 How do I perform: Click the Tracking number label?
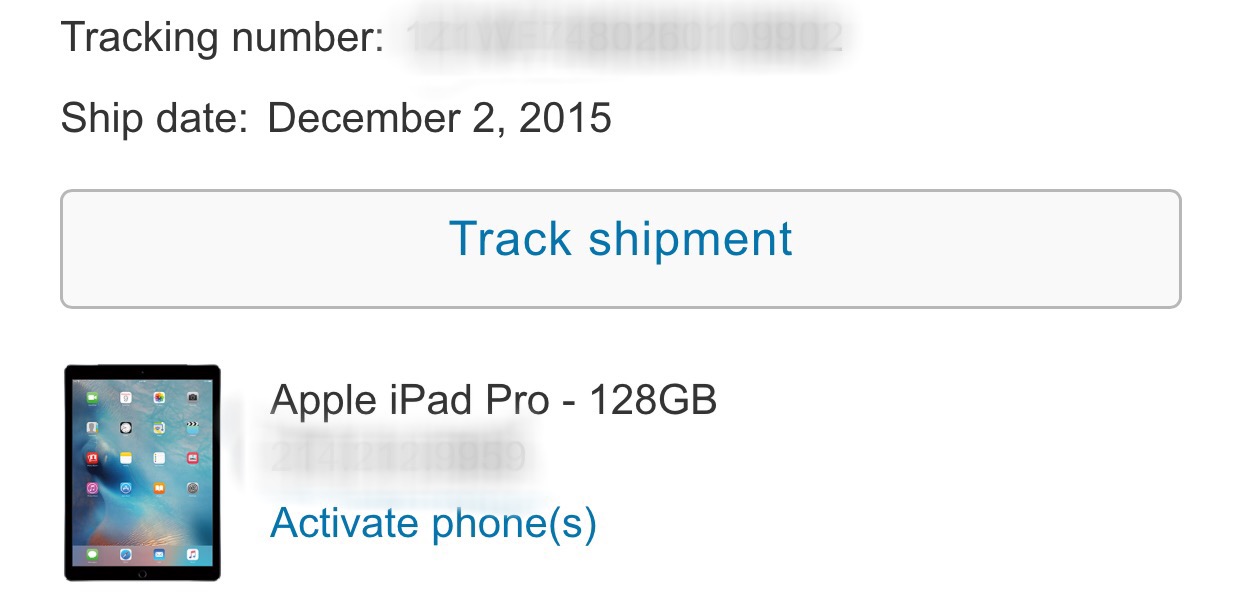tap(222, 38)
